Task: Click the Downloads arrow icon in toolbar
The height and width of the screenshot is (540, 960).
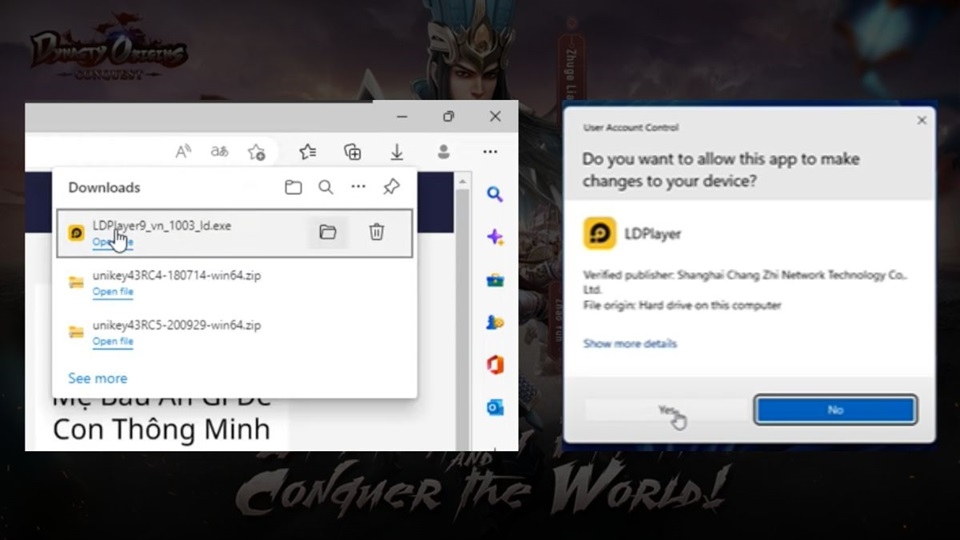Action: tap(397, 152)
